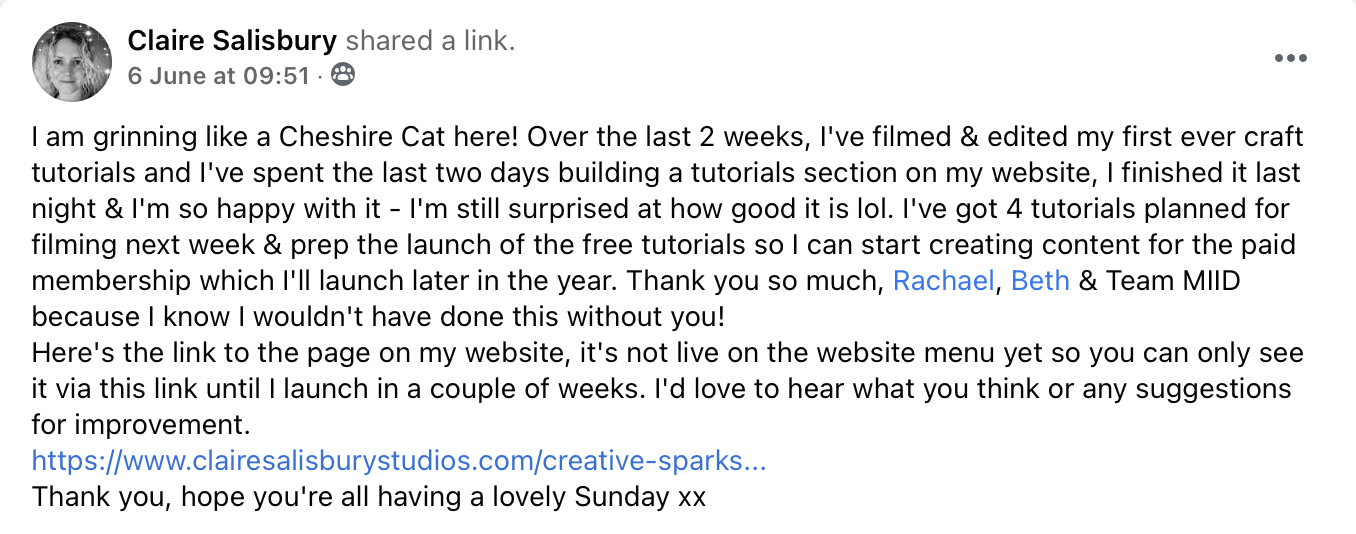Open Claire Salisbury's profile picture

72,61
